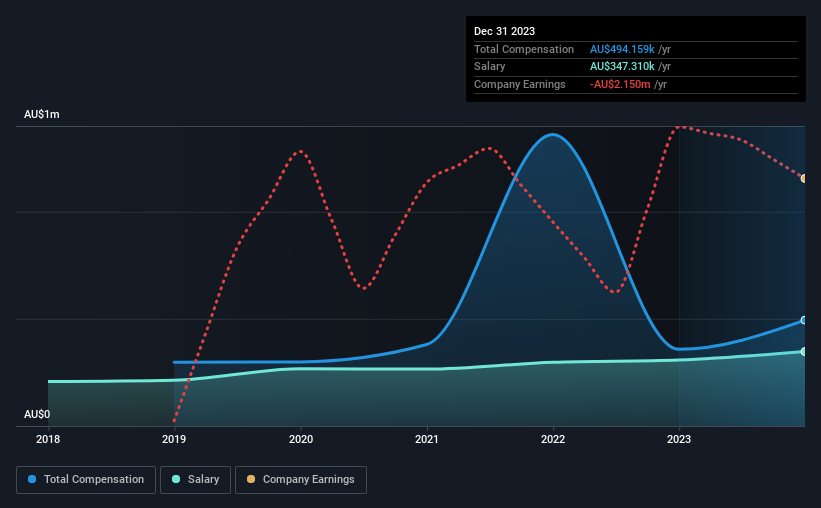Viewport: 821px width, 508px height.
Task: Click the 2018 x-axis label
Action: (48, 439)
